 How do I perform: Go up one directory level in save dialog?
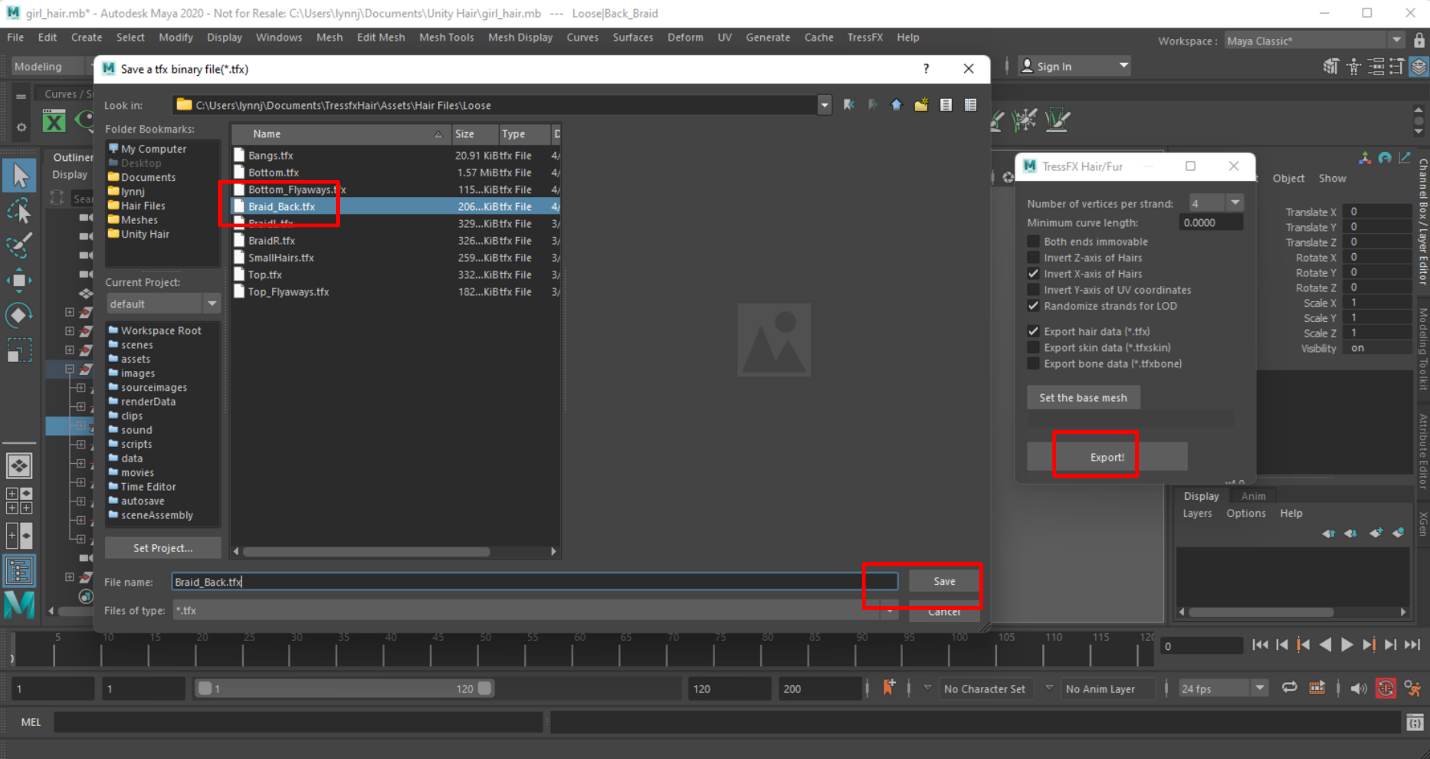point(896,104)
